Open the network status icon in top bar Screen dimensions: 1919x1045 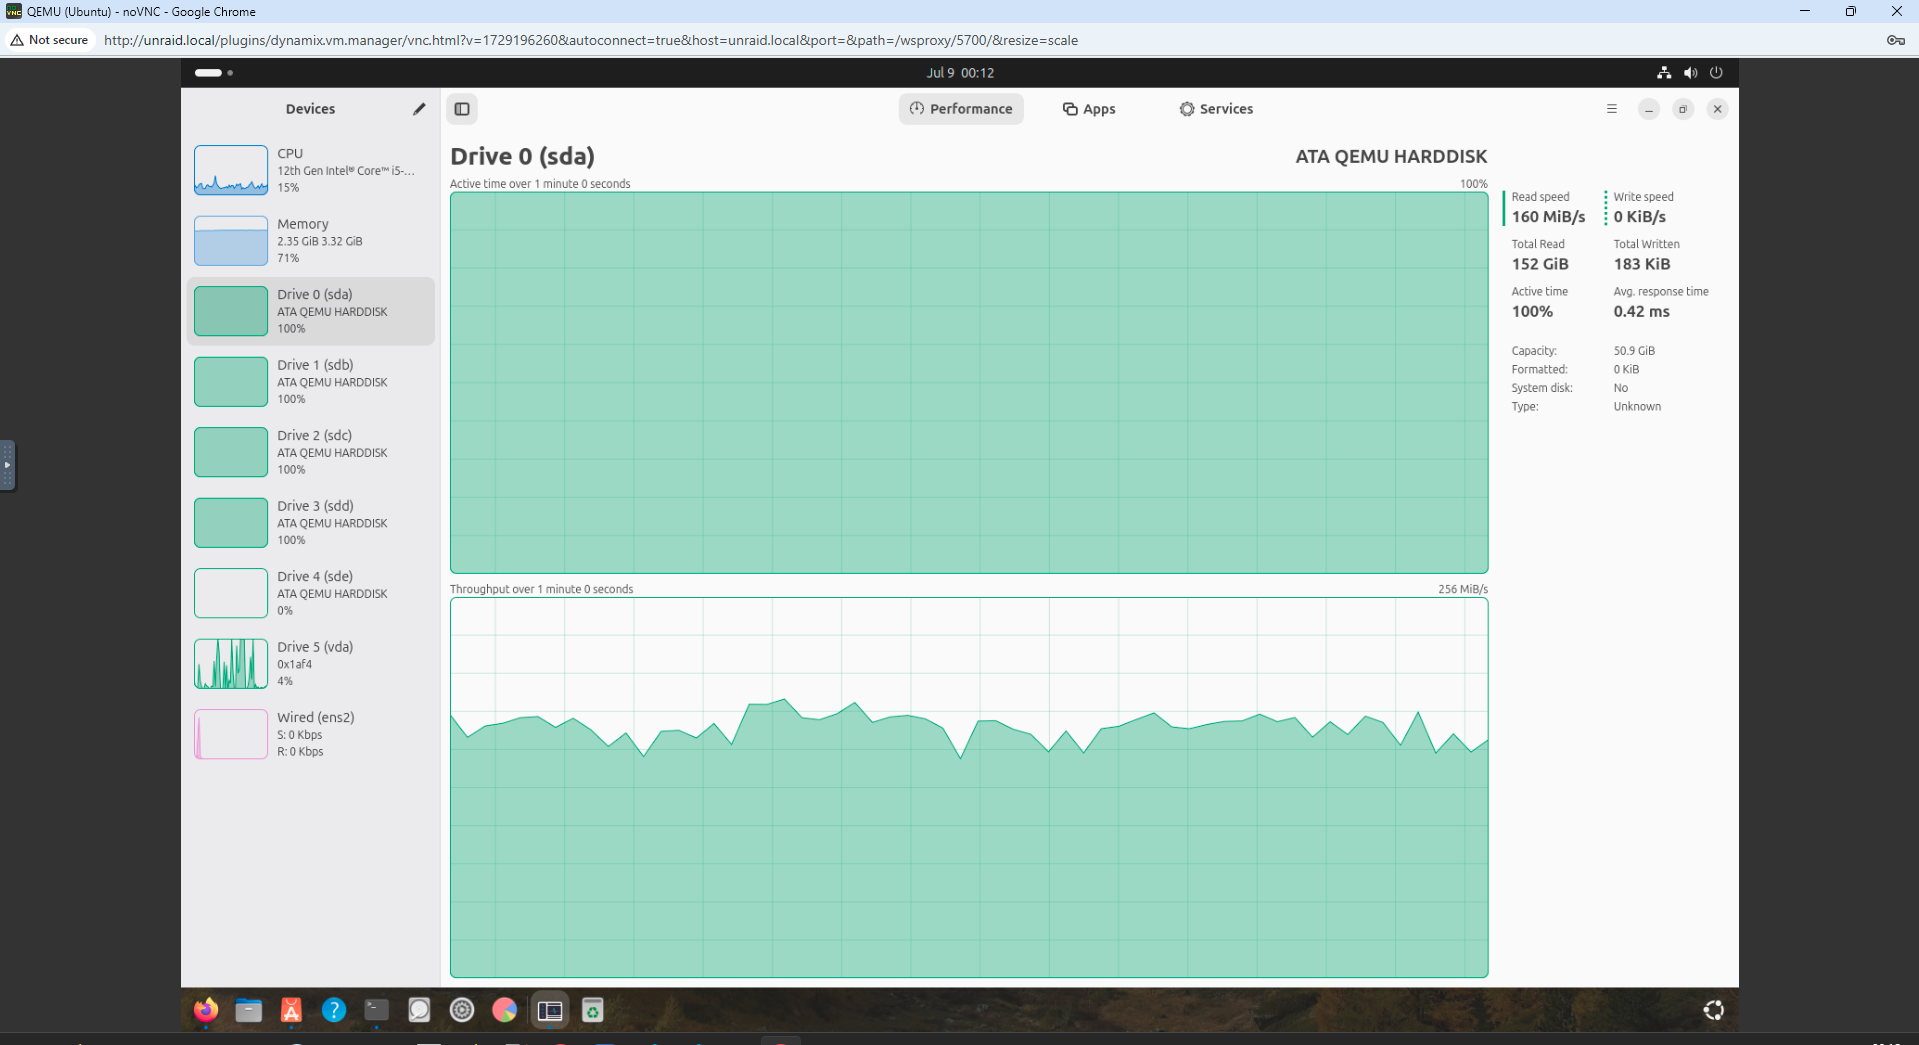point(1664,73)
